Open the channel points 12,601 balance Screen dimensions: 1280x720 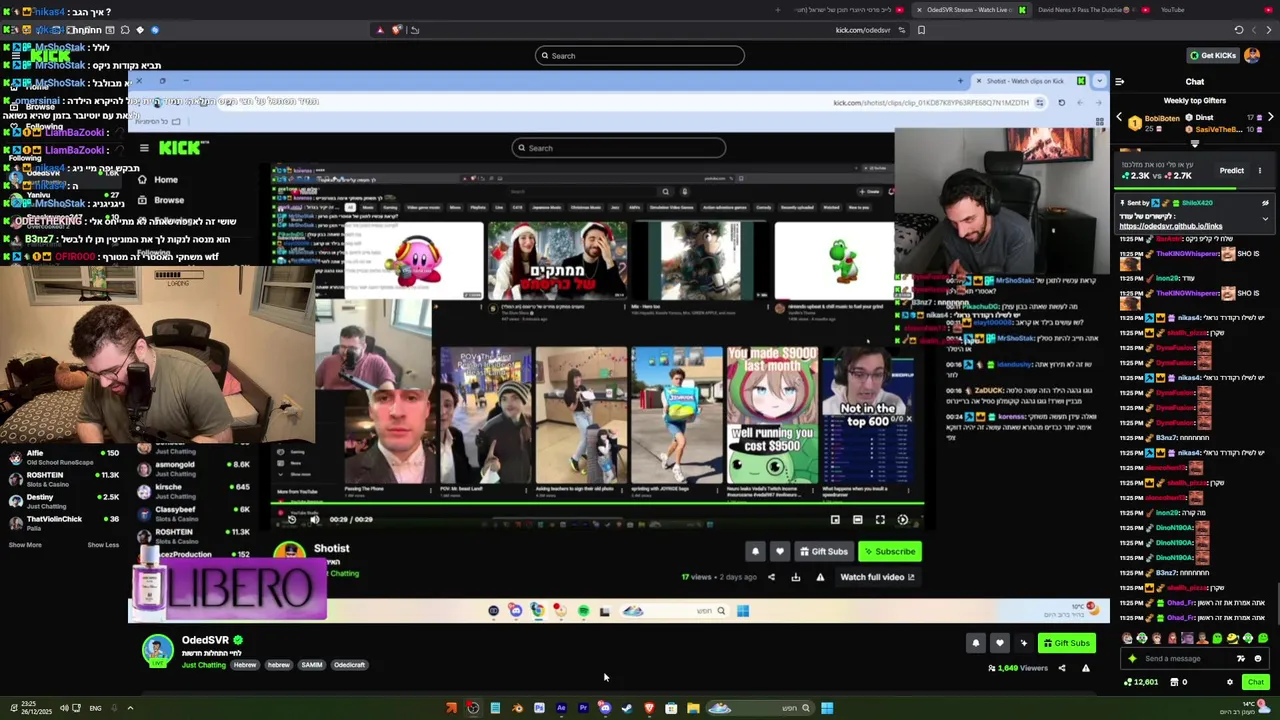(1141, 682)
